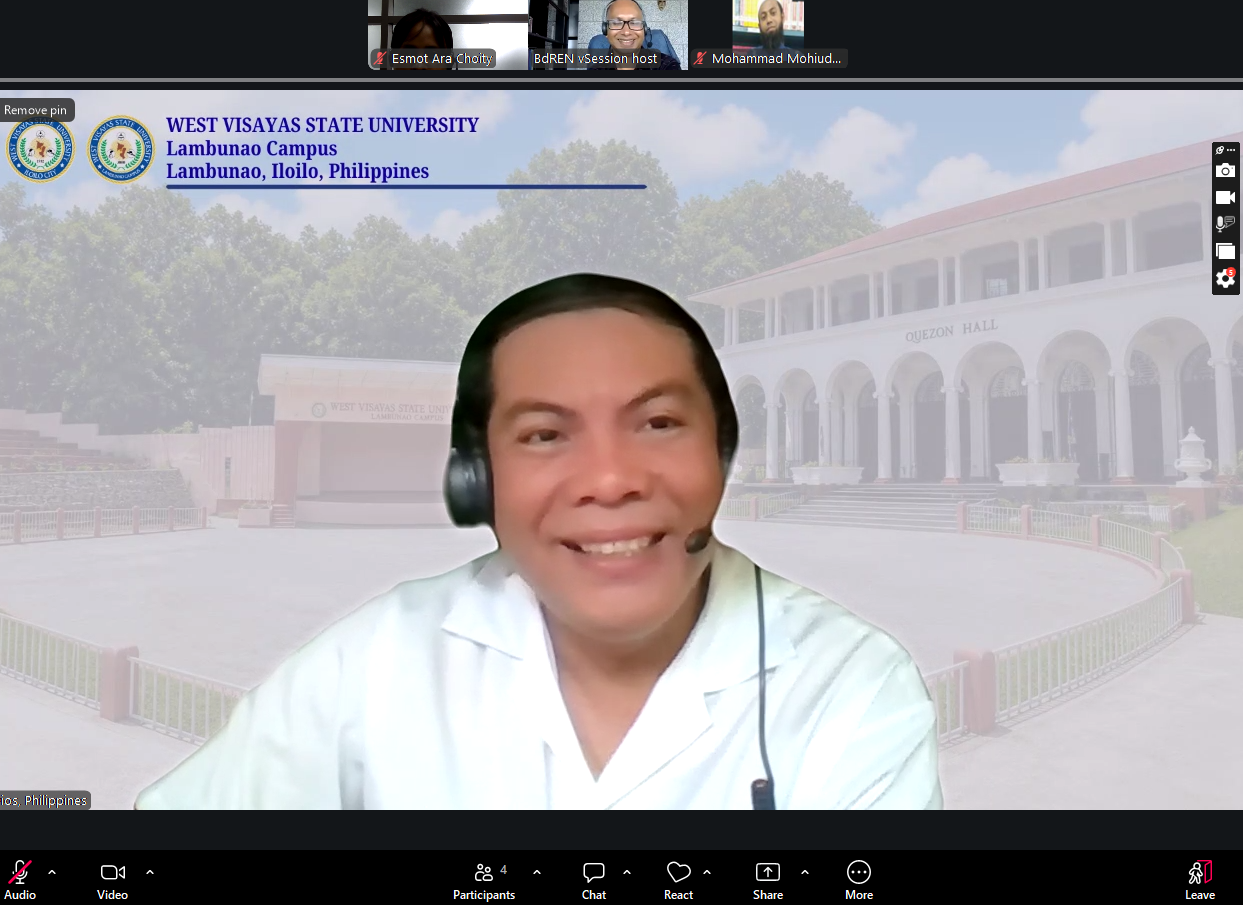Open the Chat panel
Image resolution: width=1243 pixels, height=905 pixels.
point(594,880)
